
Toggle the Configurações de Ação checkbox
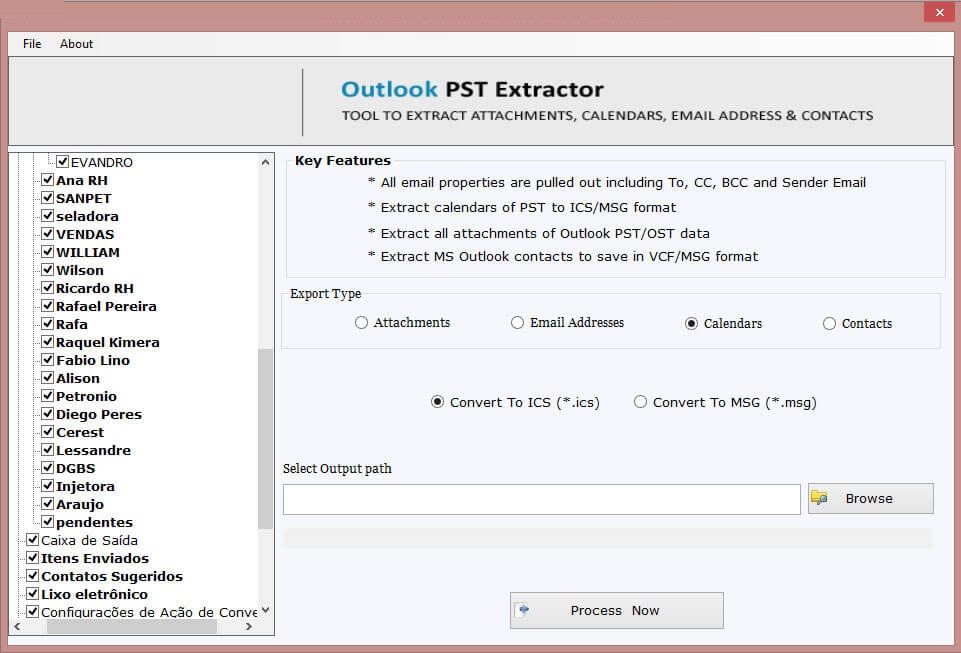coord(33,611)
